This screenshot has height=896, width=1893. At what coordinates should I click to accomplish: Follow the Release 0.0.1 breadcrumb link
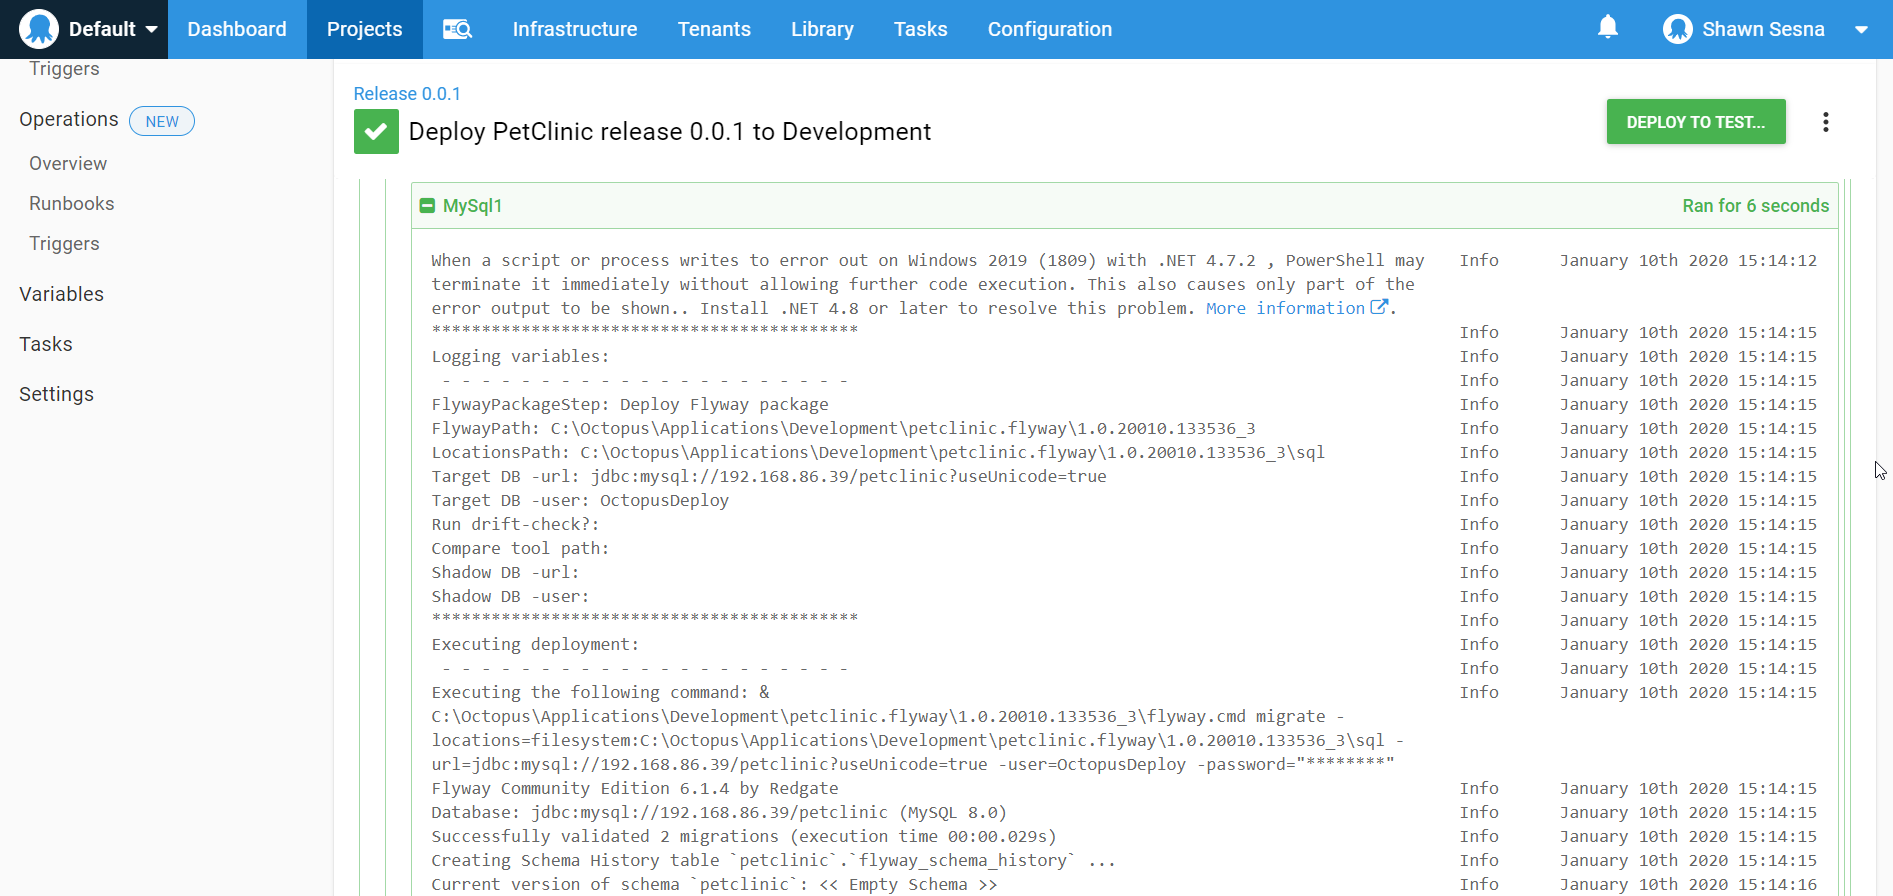click(407, 94)
